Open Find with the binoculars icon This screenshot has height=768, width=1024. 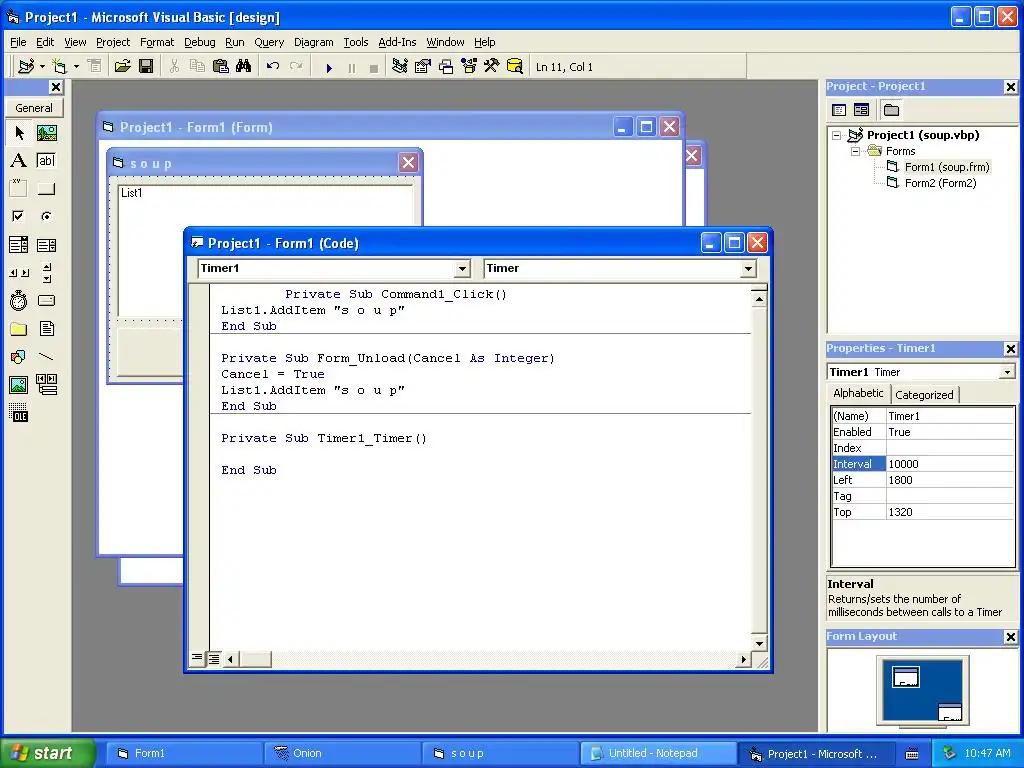244,66
